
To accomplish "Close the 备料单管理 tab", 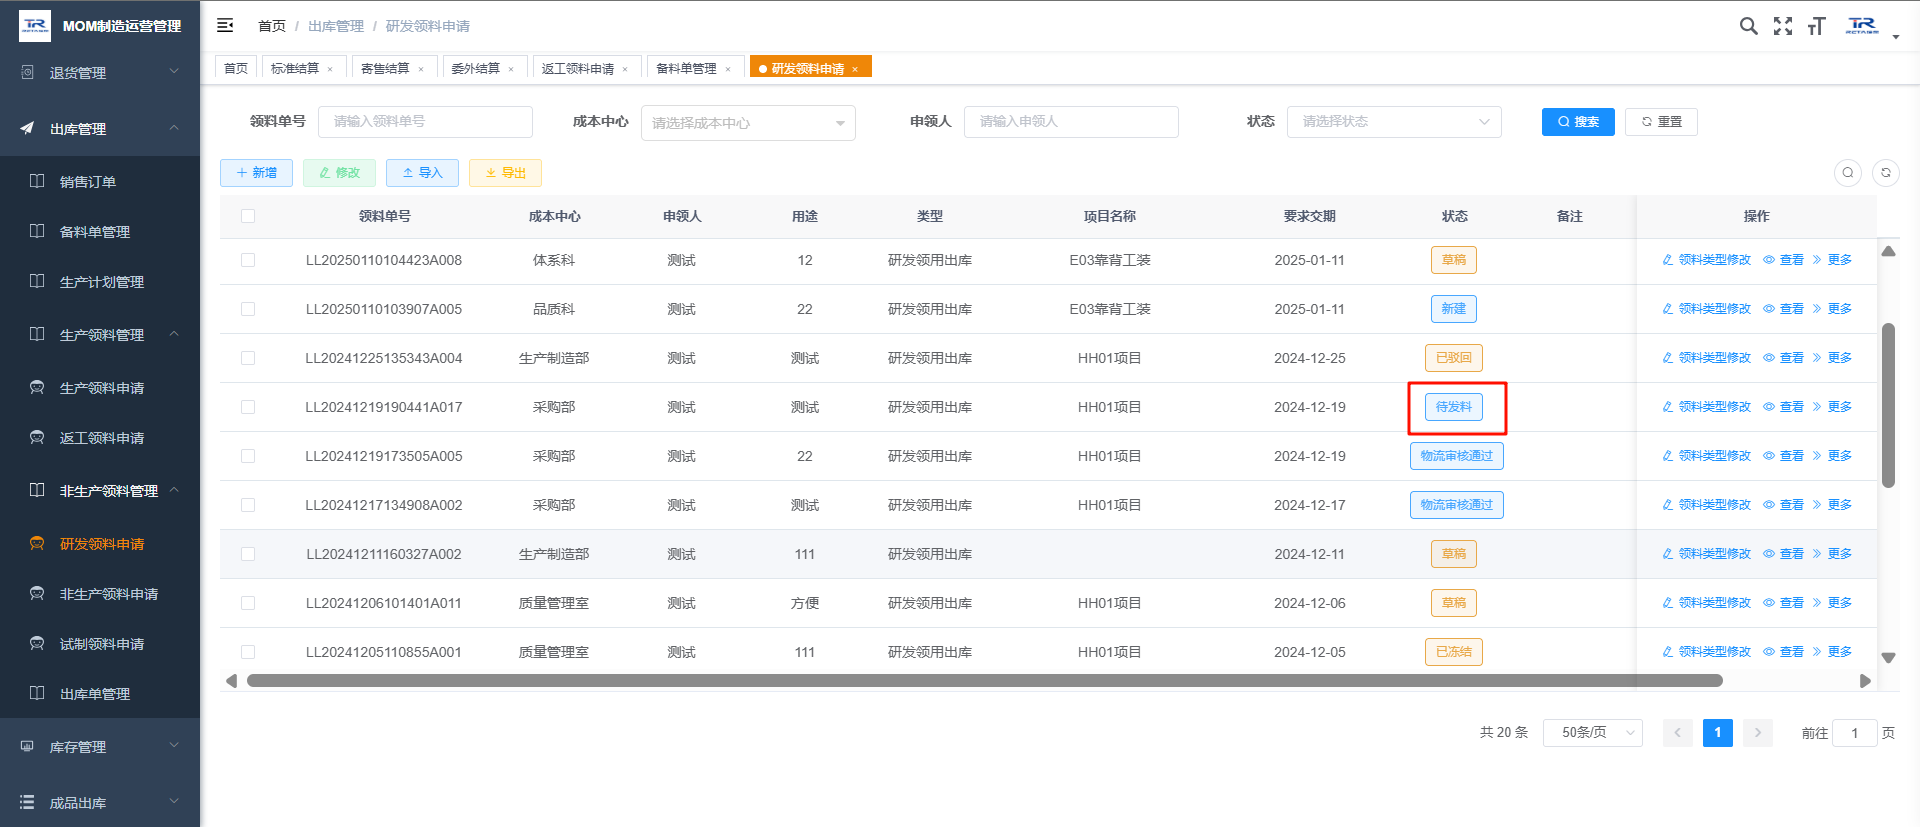I will point(728,69).
